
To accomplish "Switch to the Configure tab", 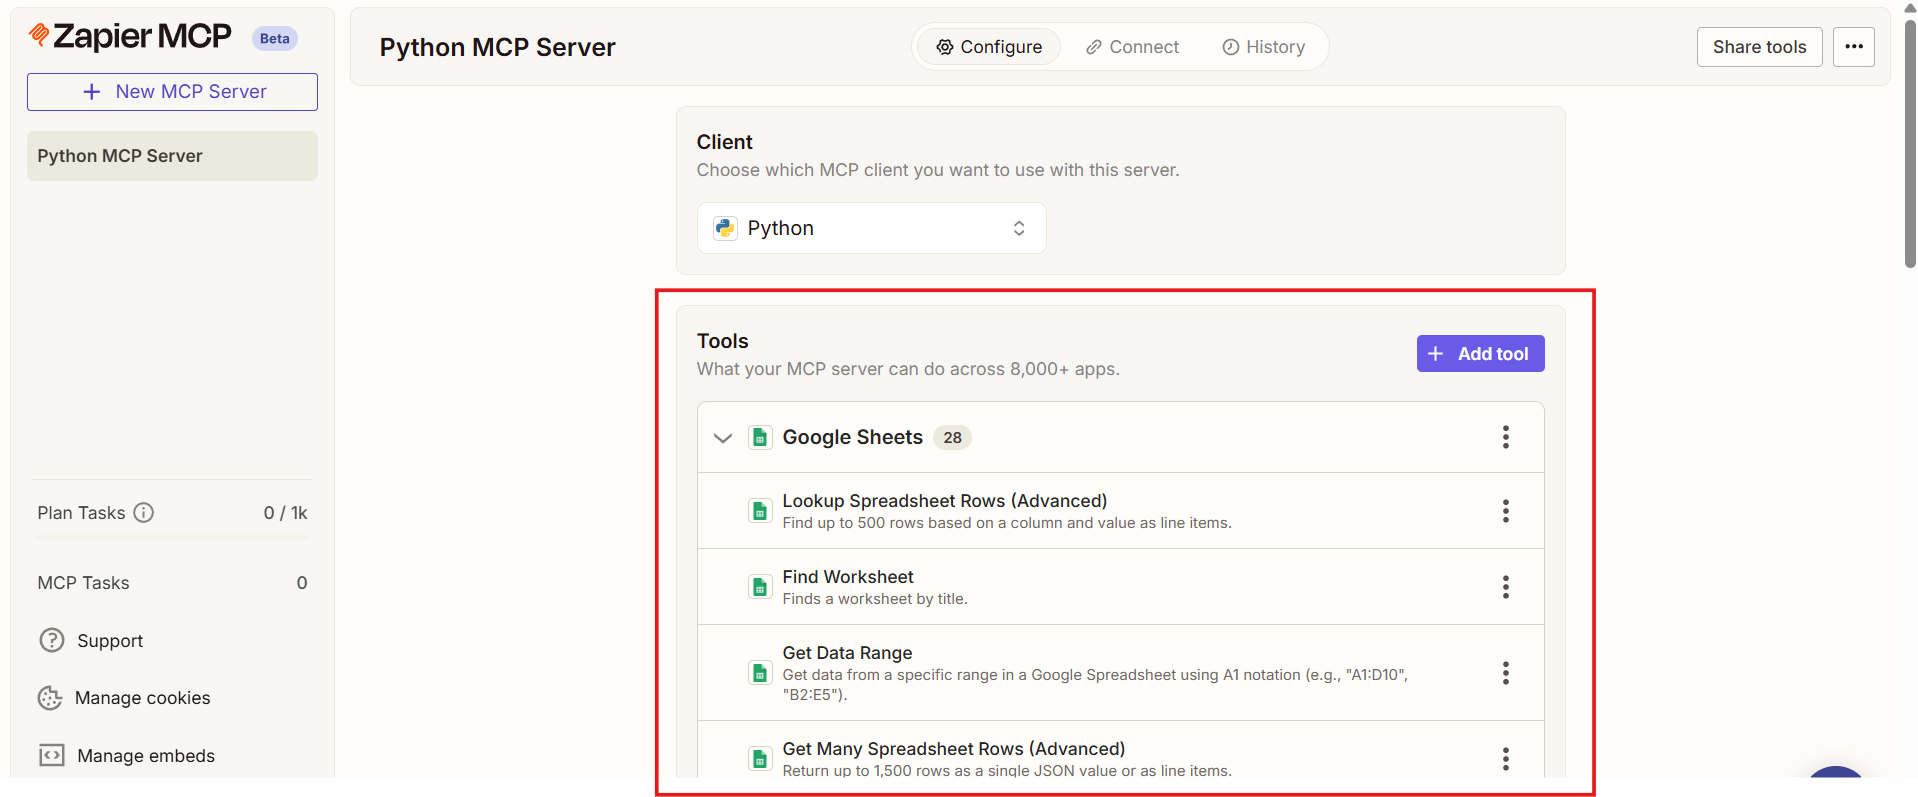I will [988, 47].
